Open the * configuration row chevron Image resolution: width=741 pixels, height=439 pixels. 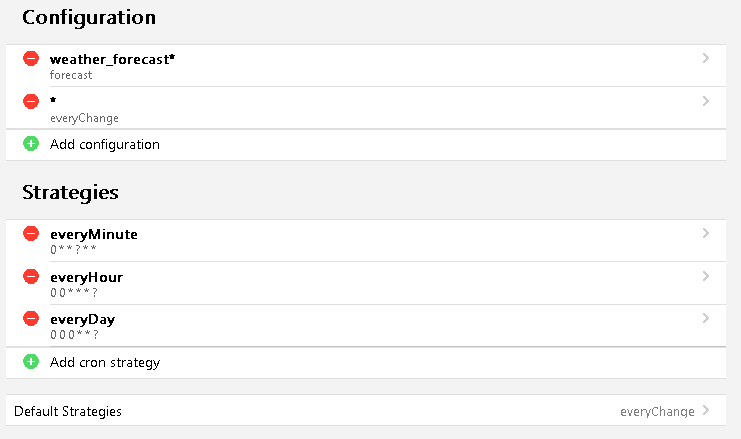pyautogui.click(x=706, y=101)
